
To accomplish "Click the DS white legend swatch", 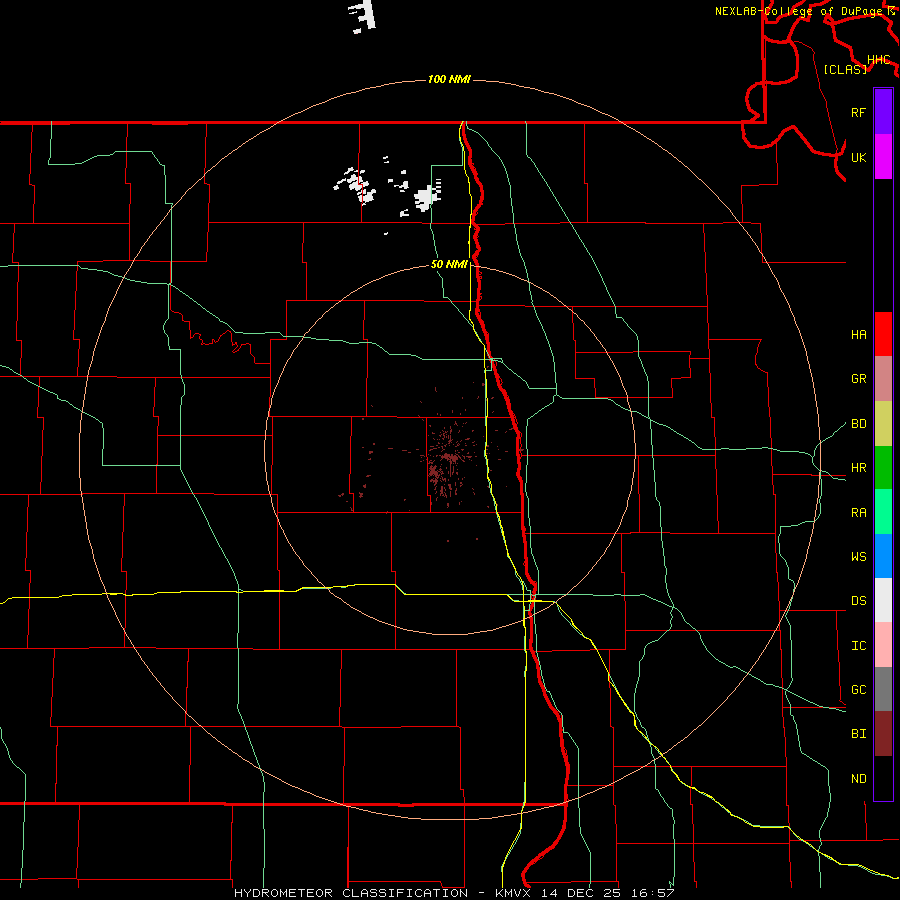I will pos(883,600).
